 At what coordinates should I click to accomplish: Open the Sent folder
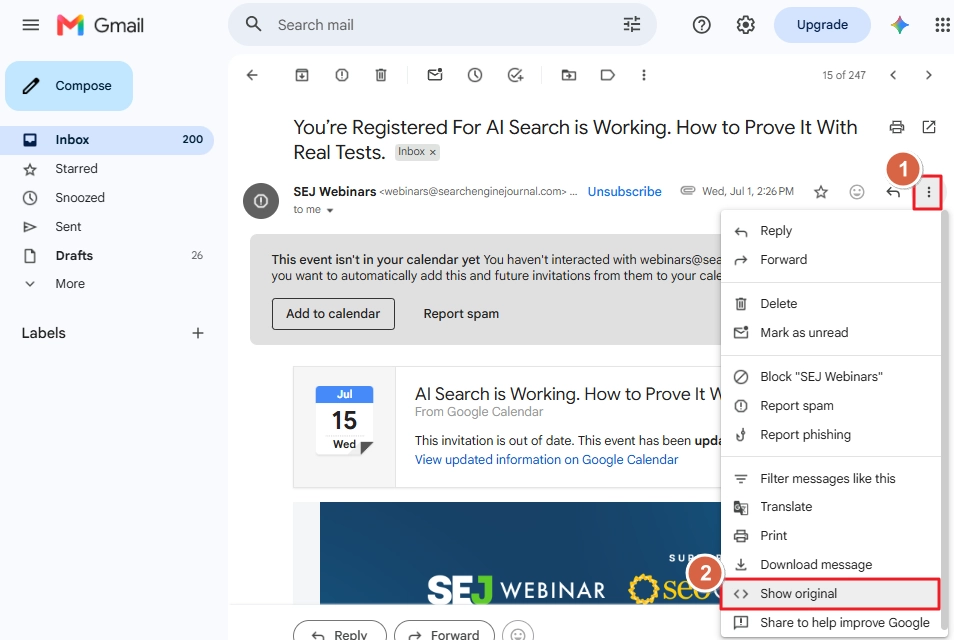(x=107, y=227)
